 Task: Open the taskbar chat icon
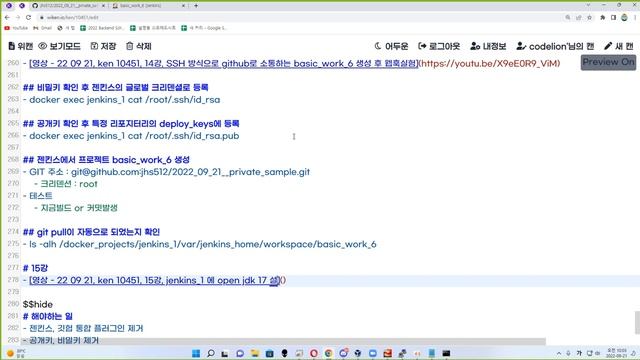tap(240, 353)
